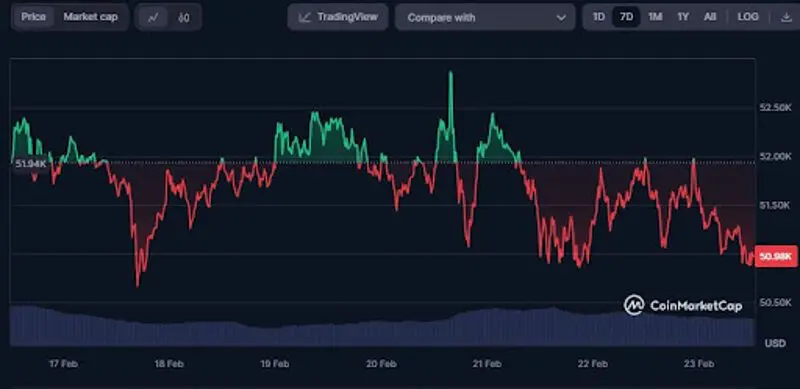Toggle the LOG scale option
Image resolution: width=800 pixels, height=389 pixels.
(747, 17)
